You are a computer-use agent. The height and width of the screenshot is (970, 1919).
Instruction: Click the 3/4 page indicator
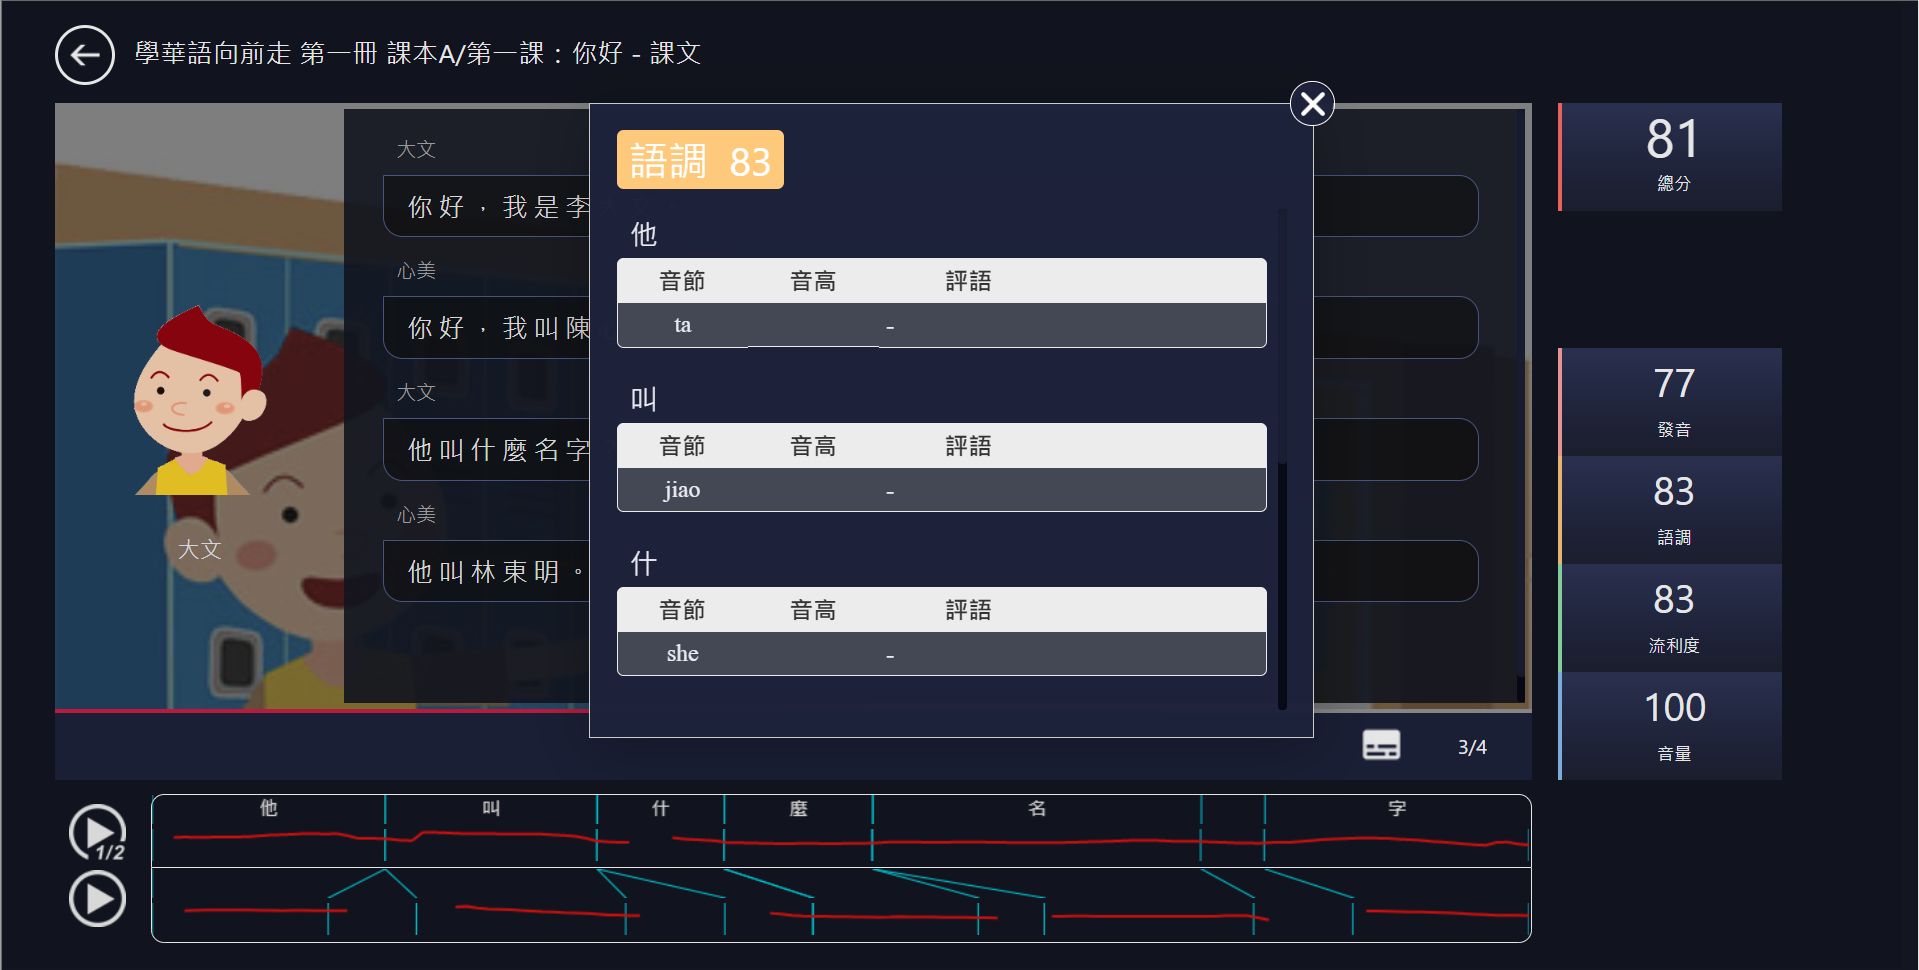(1471, 746)
